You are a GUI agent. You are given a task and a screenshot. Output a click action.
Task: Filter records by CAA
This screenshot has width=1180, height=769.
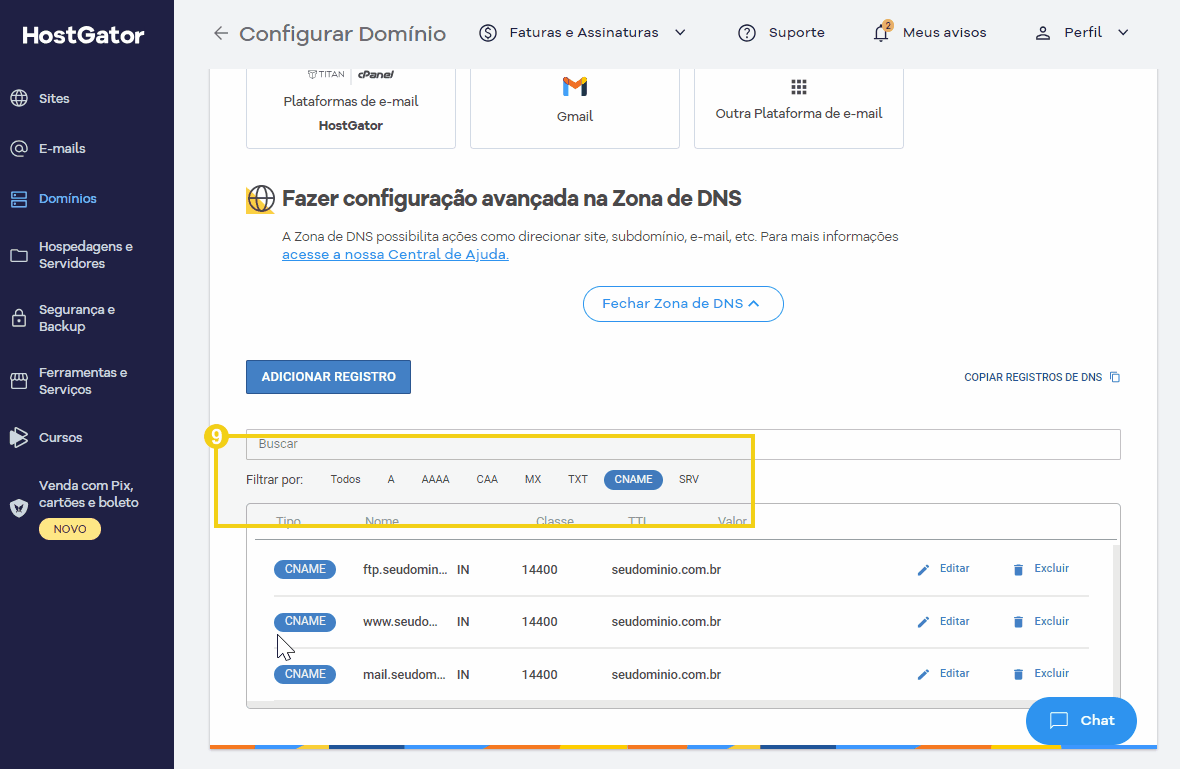click(x=487, y=479)
